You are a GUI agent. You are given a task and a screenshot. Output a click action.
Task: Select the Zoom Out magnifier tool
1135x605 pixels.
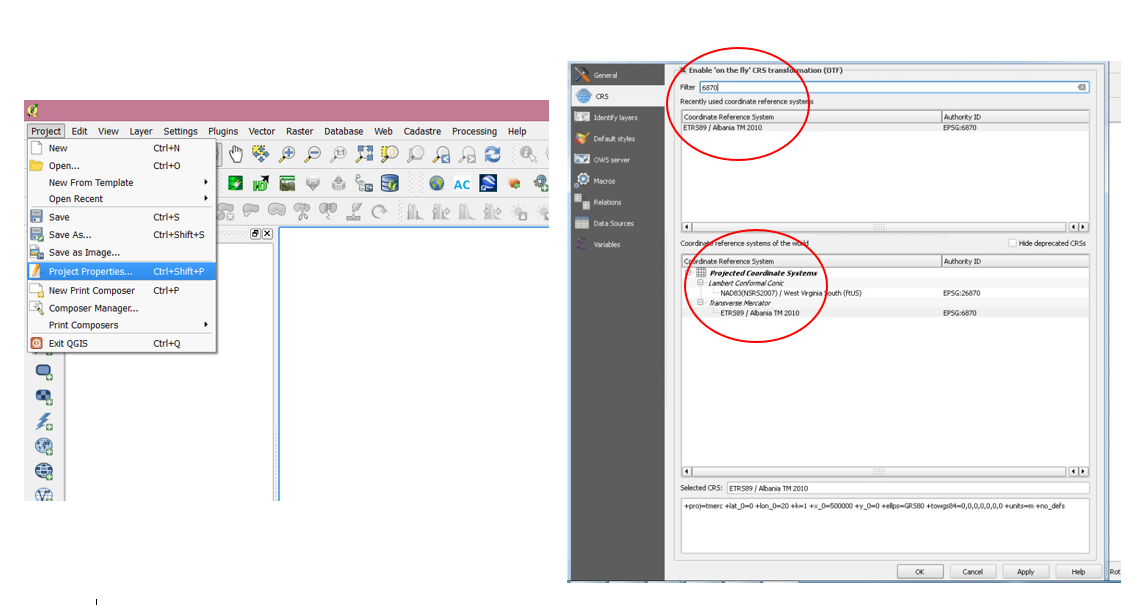tap(313, 153)
